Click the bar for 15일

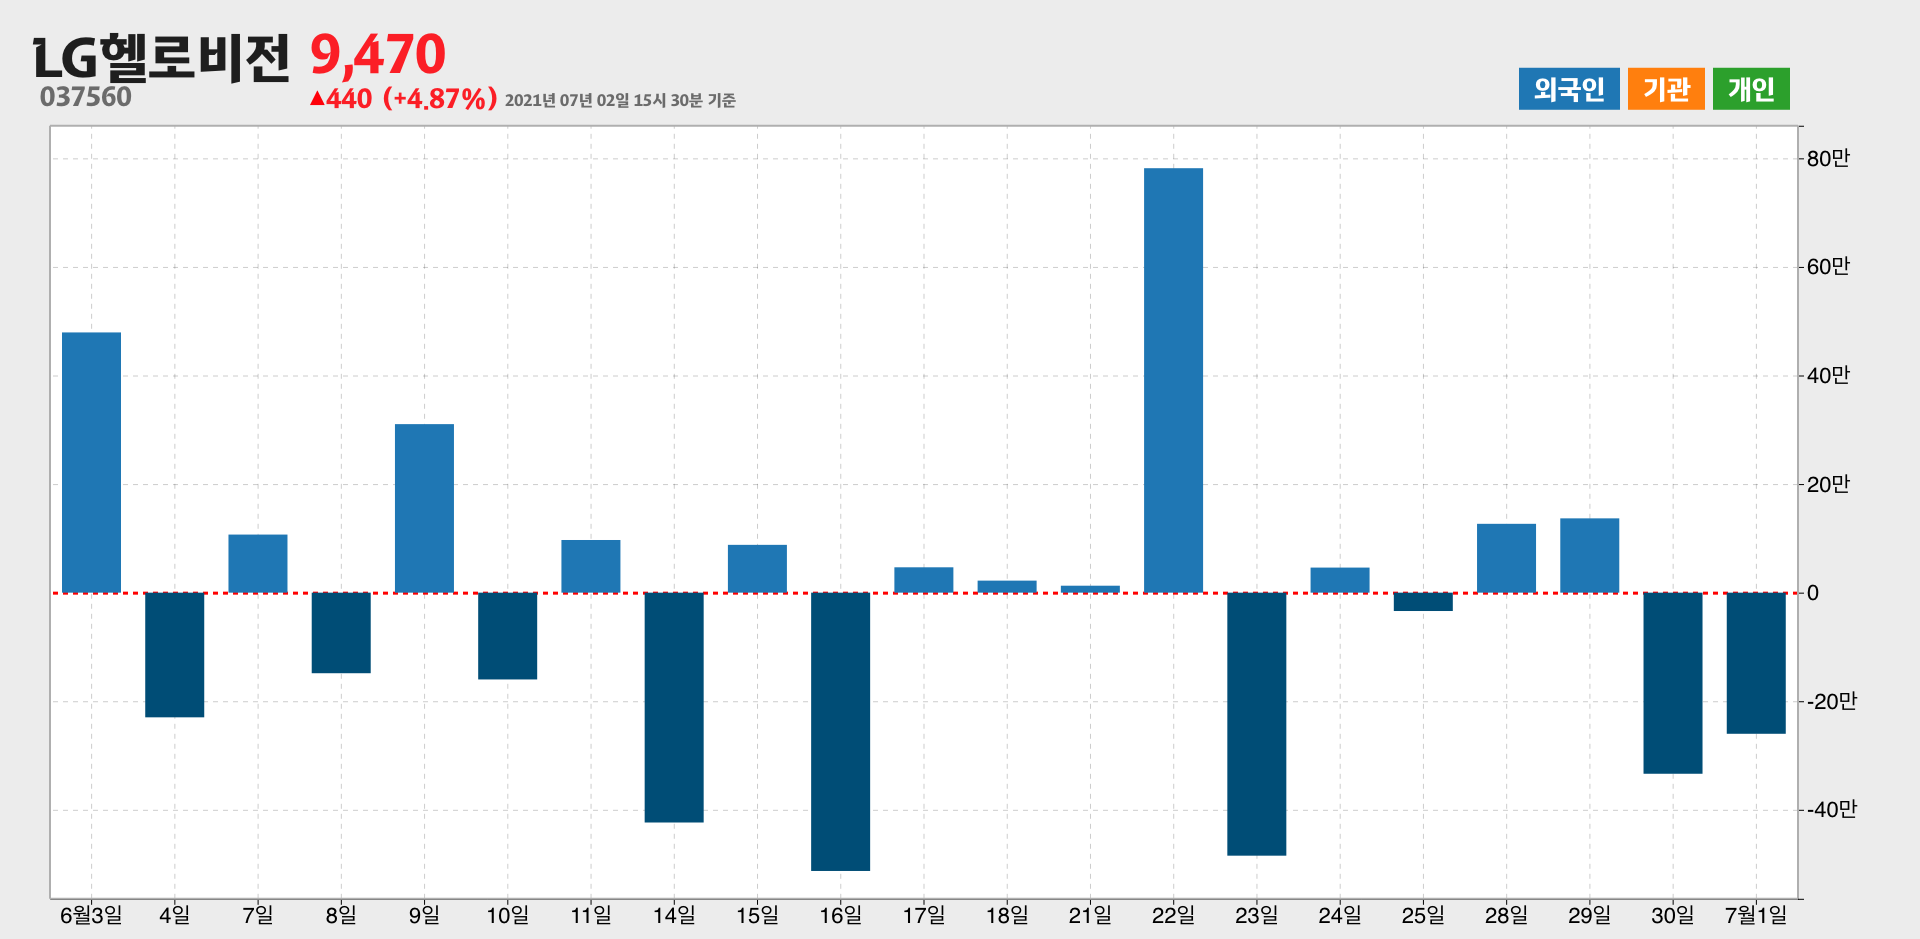pos(757,569)
